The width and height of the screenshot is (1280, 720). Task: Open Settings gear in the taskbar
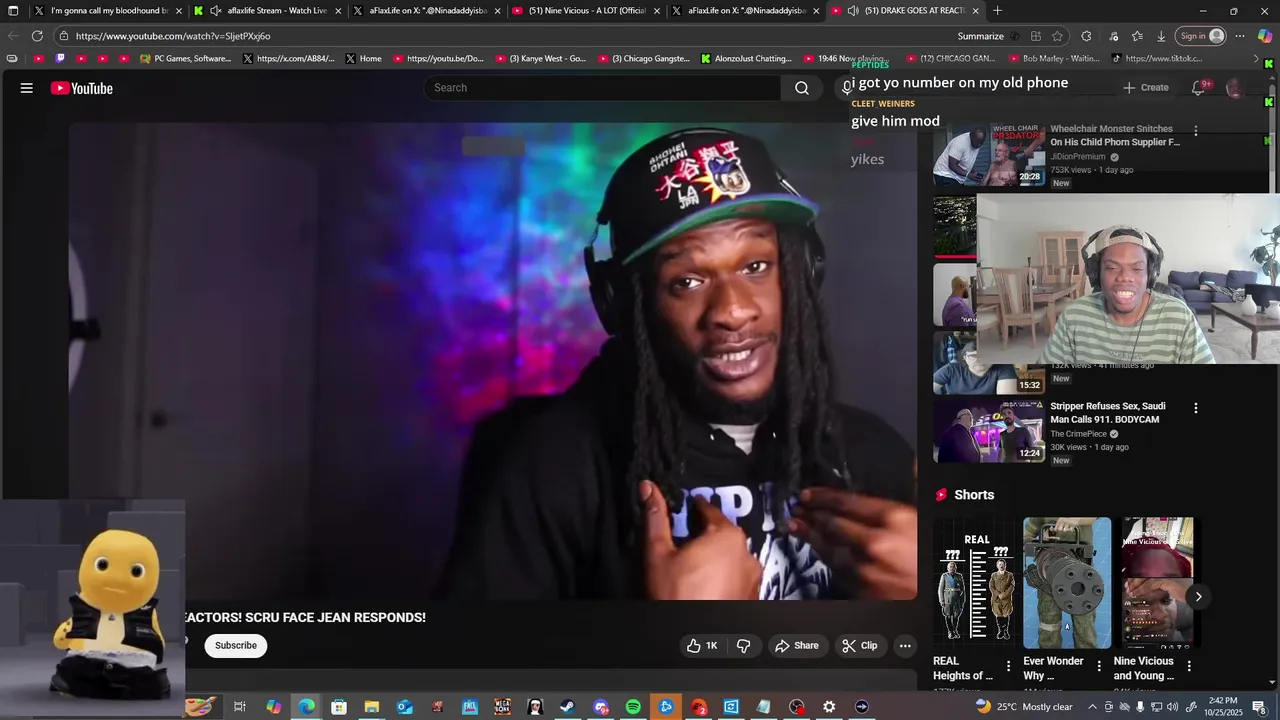click(829, 707)
